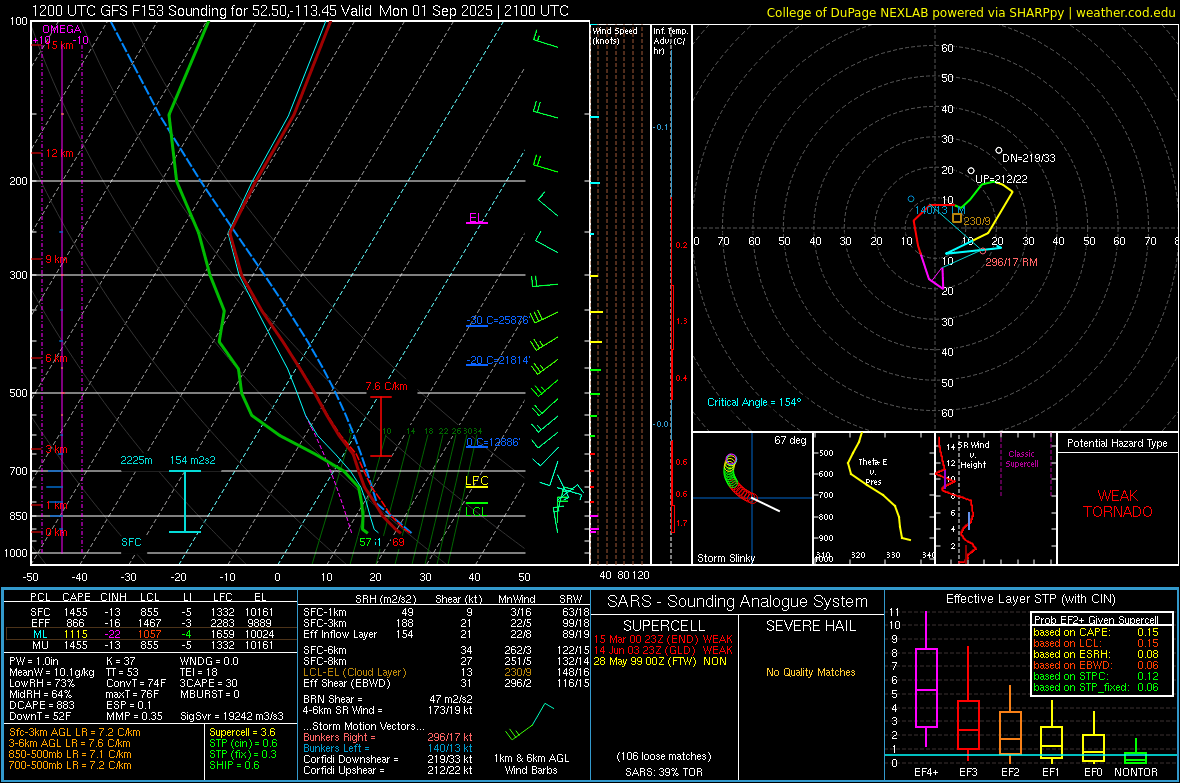
Task: Select the '15 Mar 00 23Z (END)' analogue
Action: (663, 639)
